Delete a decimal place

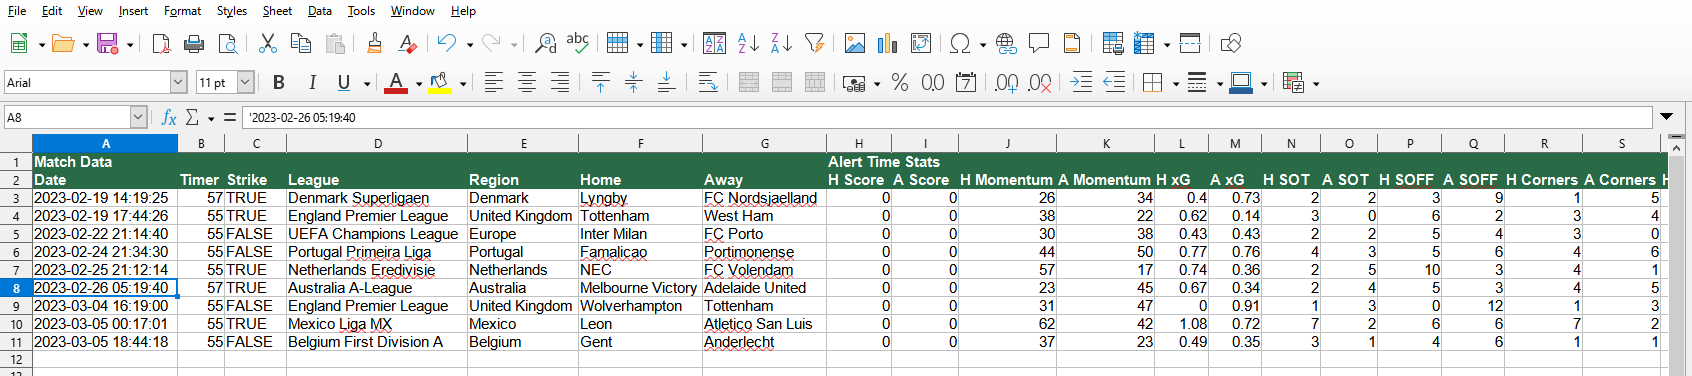1040,82
